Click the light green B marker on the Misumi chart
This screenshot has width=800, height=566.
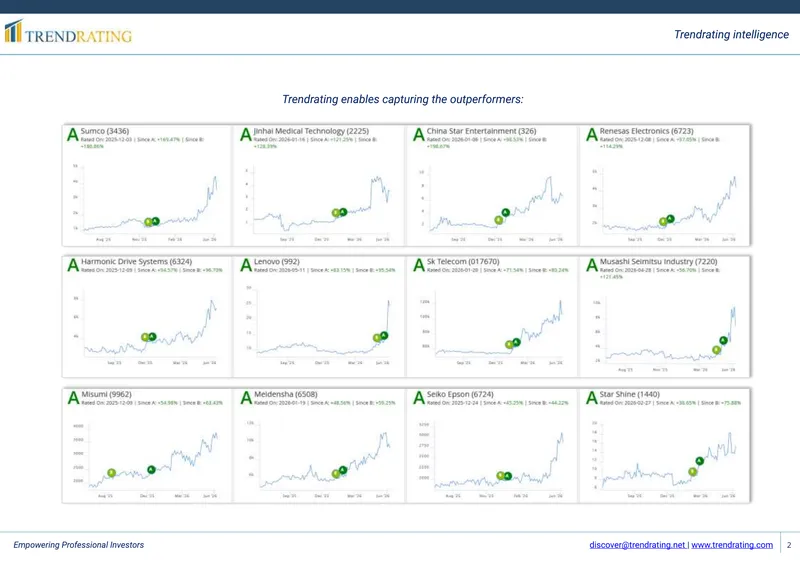(x=112, y=473)
